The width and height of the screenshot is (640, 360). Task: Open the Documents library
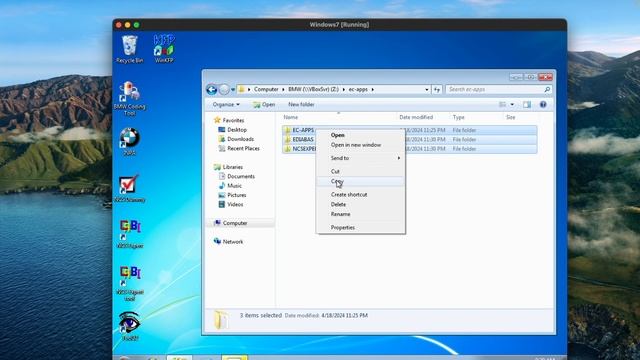coord(237,176)
